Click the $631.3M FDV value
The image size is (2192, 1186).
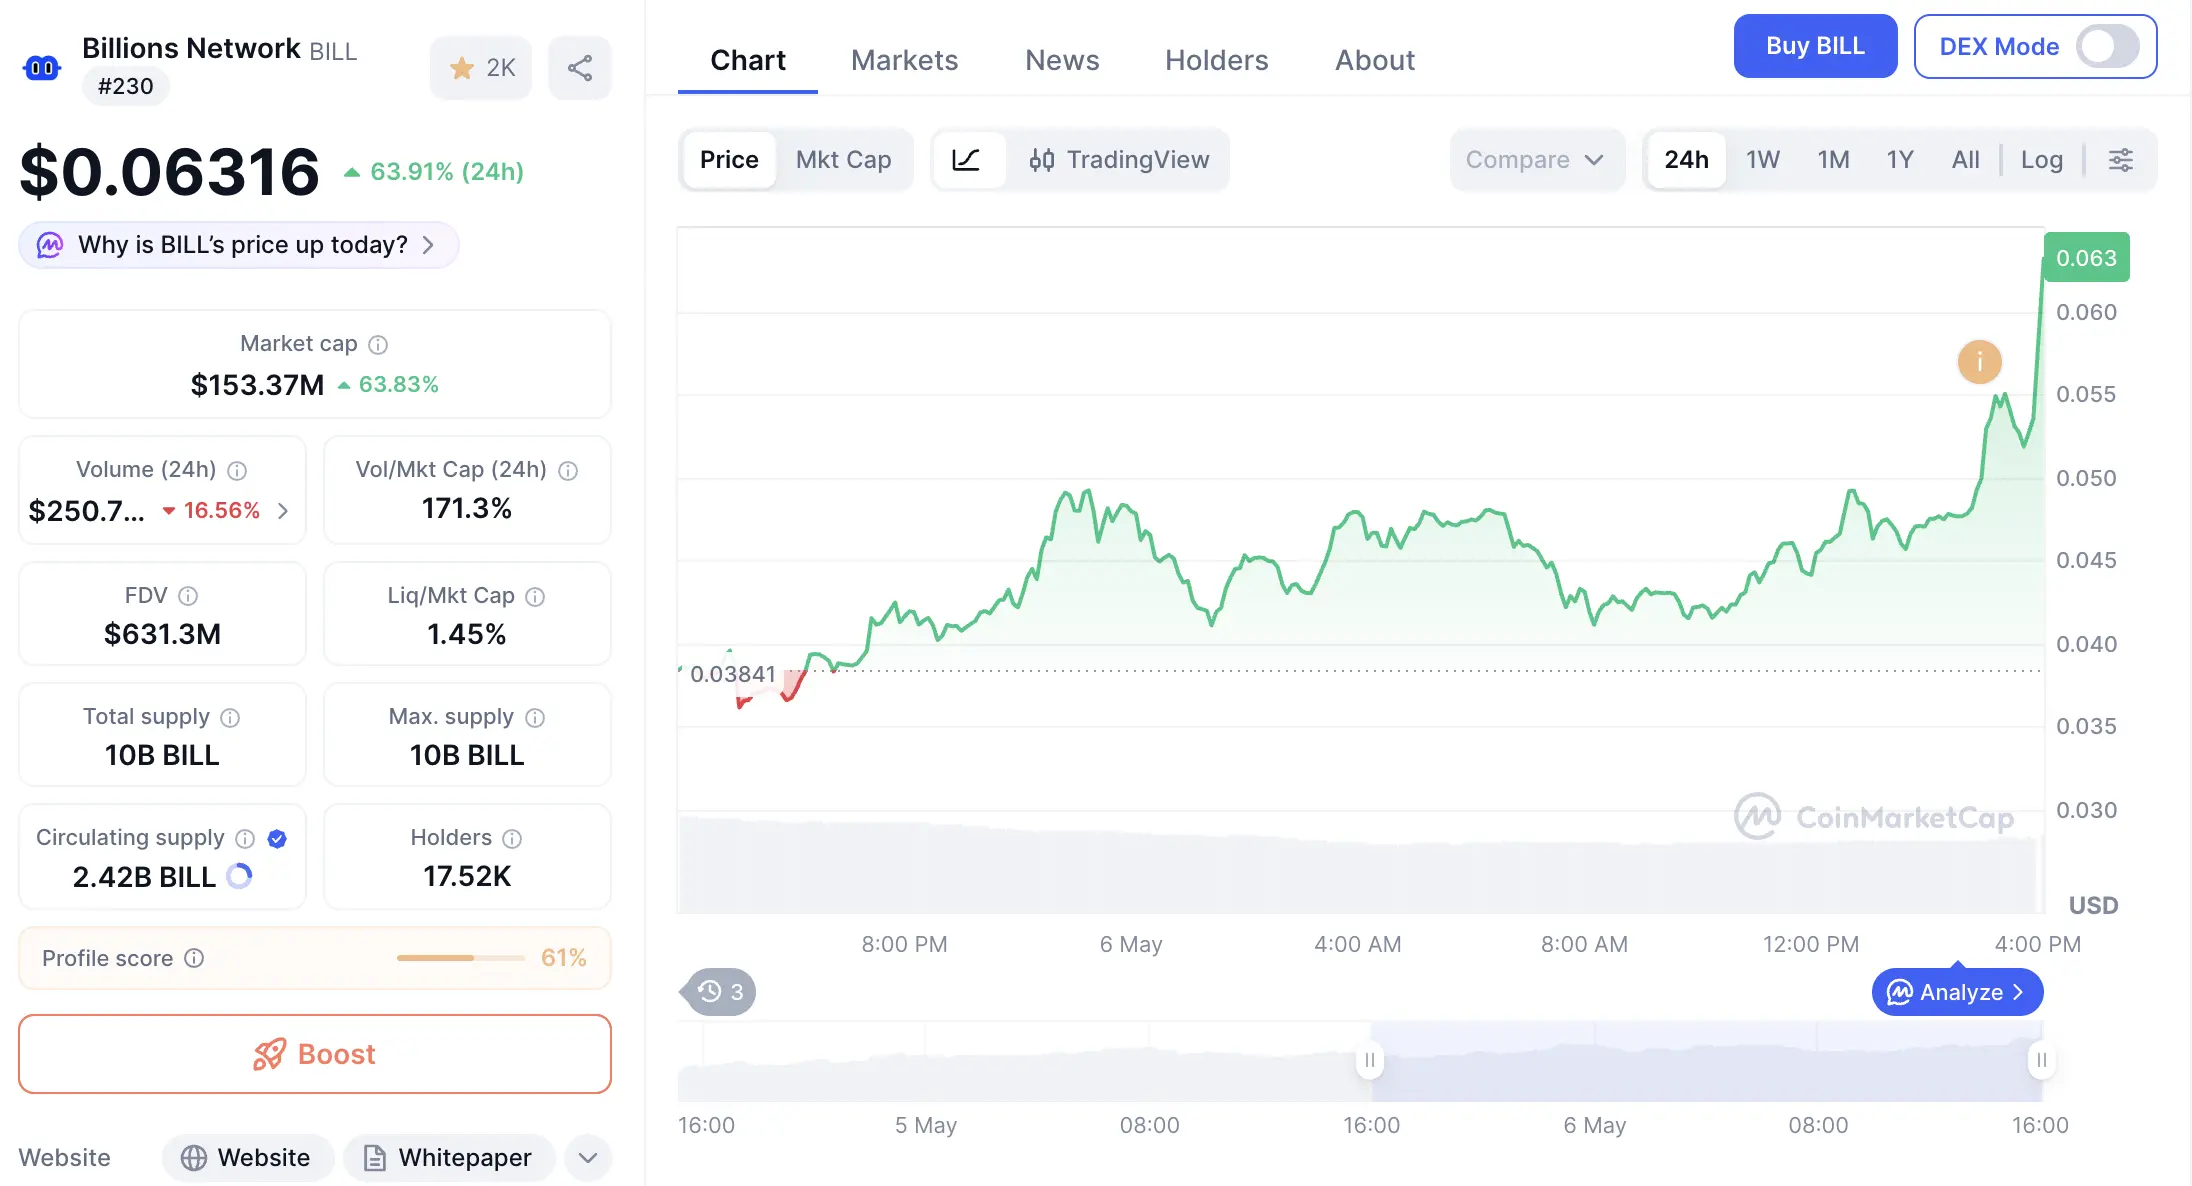coord(163,634)
